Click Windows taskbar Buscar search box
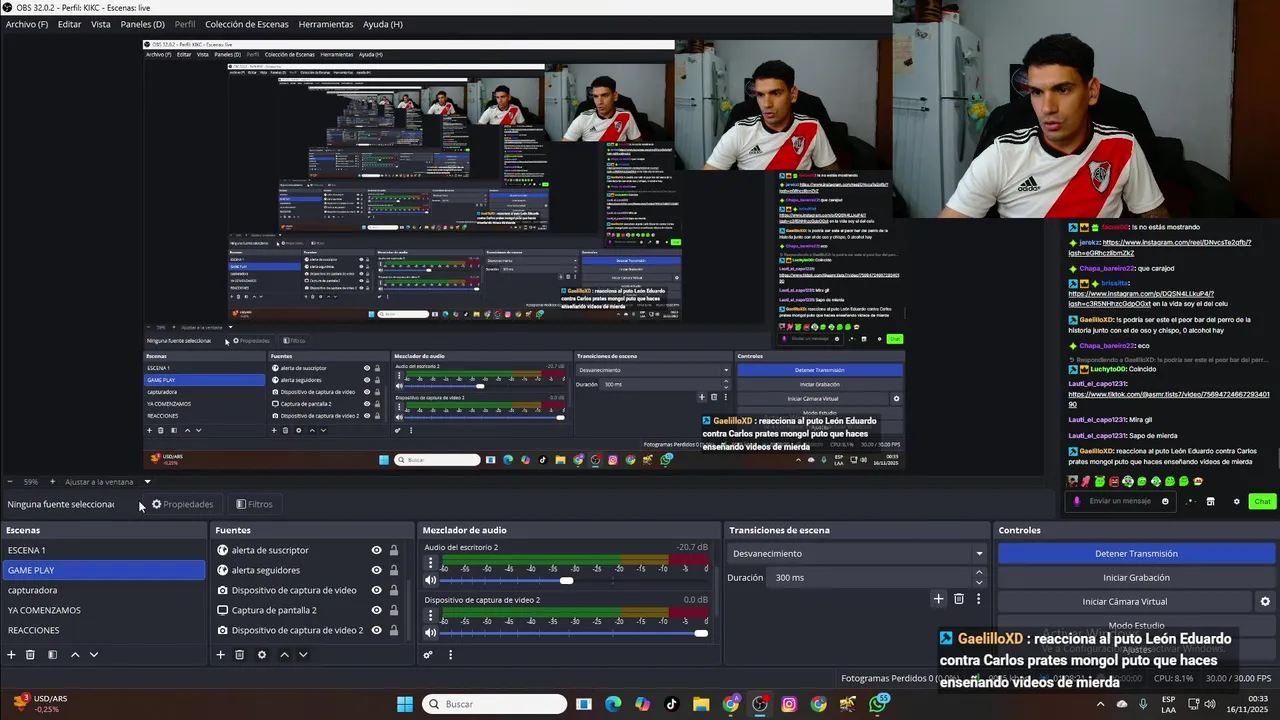The height and width of the screenshot is (720, 1280). [496, 704]
